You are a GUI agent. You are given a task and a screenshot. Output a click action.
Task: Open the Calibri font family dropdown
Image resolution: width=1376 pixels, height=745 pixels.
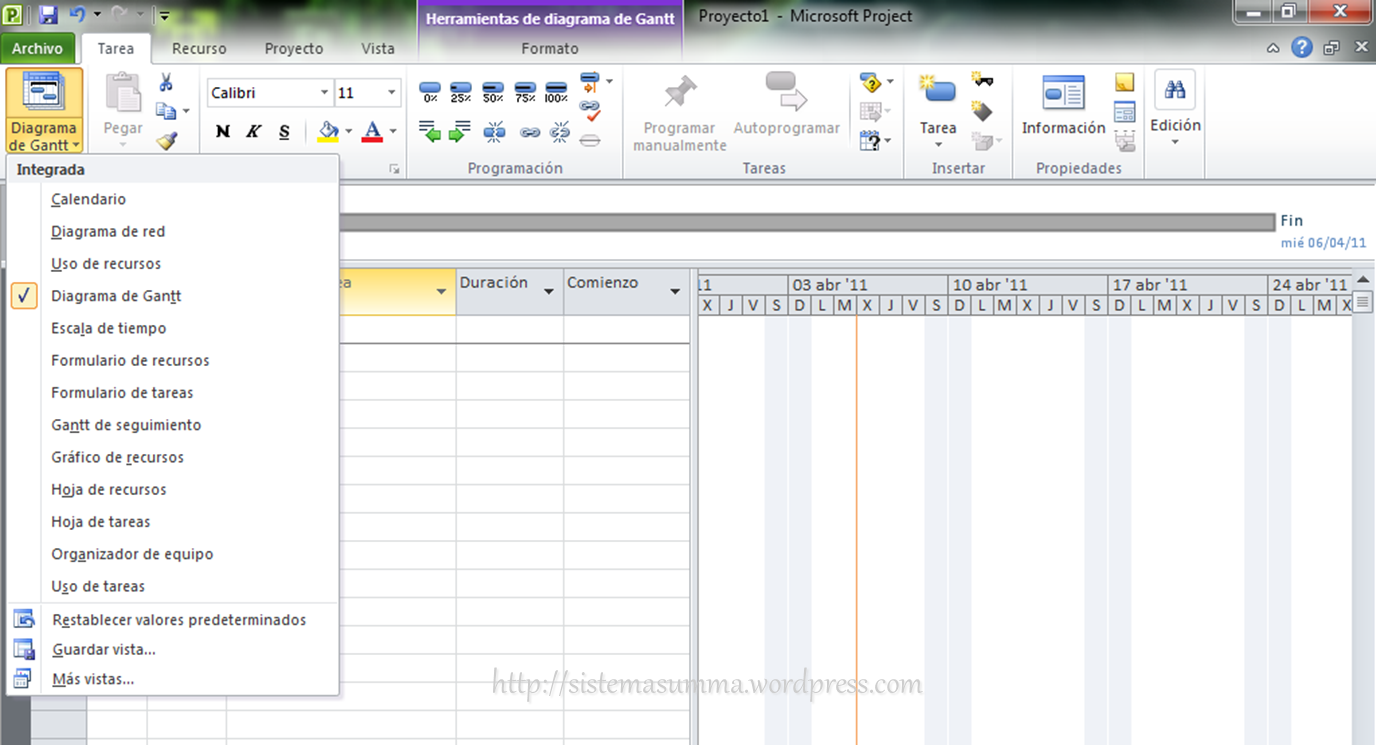click(322, 92)
